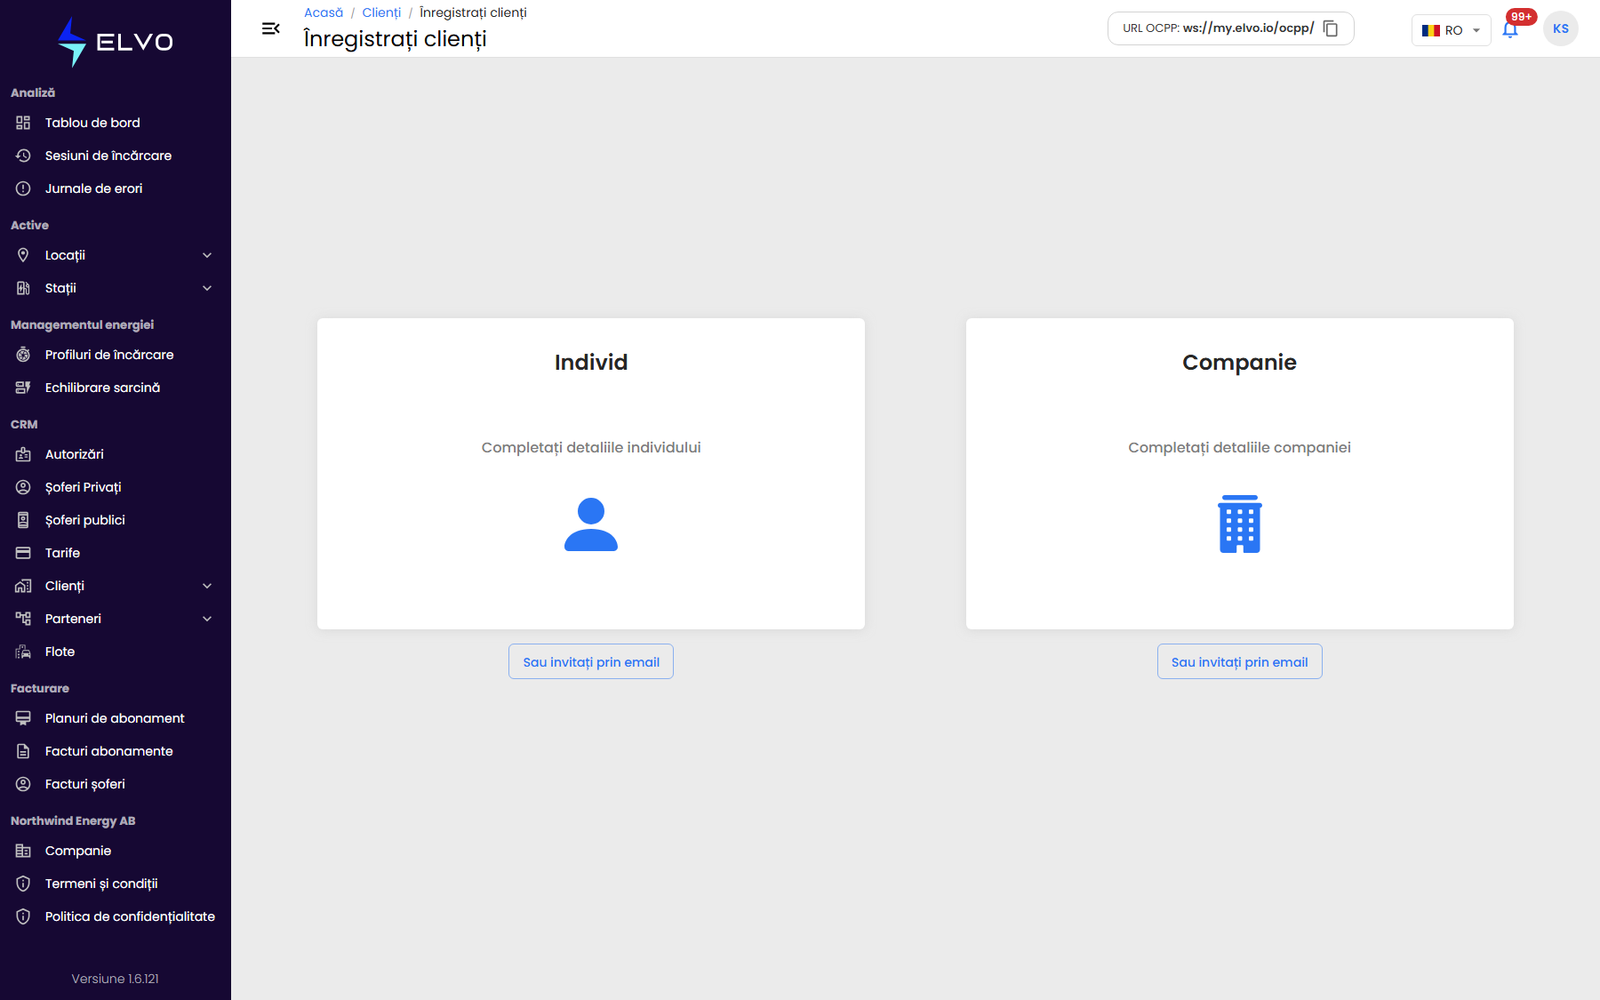The height and width of the screenshot is (1000, 1600).
Task: Click the Termeni și condiții shield icon
Action: [x=23, y=884]
